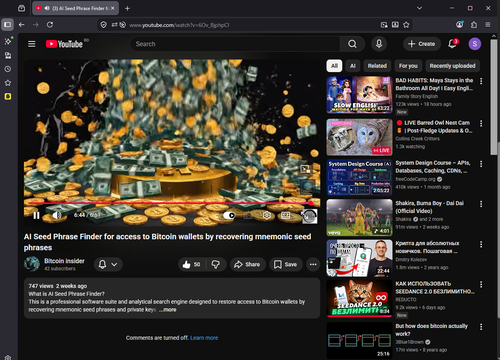The width and height of the screenshot is (500, 360).
Task: Bookmark this page with star
Action: [406, 25]
